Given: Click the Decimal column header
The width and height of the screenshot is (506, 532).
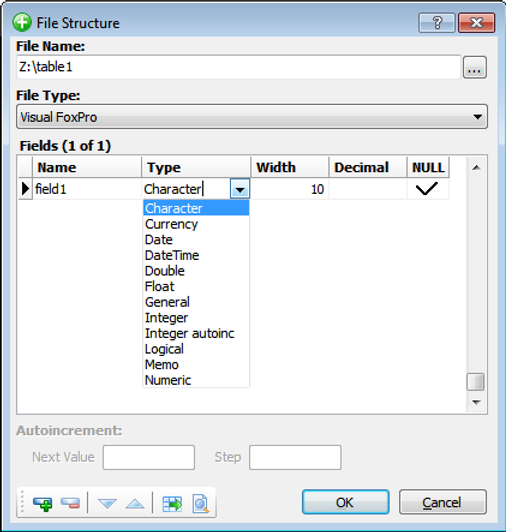Looking at the screenshot, I should [x=368, y=167].
